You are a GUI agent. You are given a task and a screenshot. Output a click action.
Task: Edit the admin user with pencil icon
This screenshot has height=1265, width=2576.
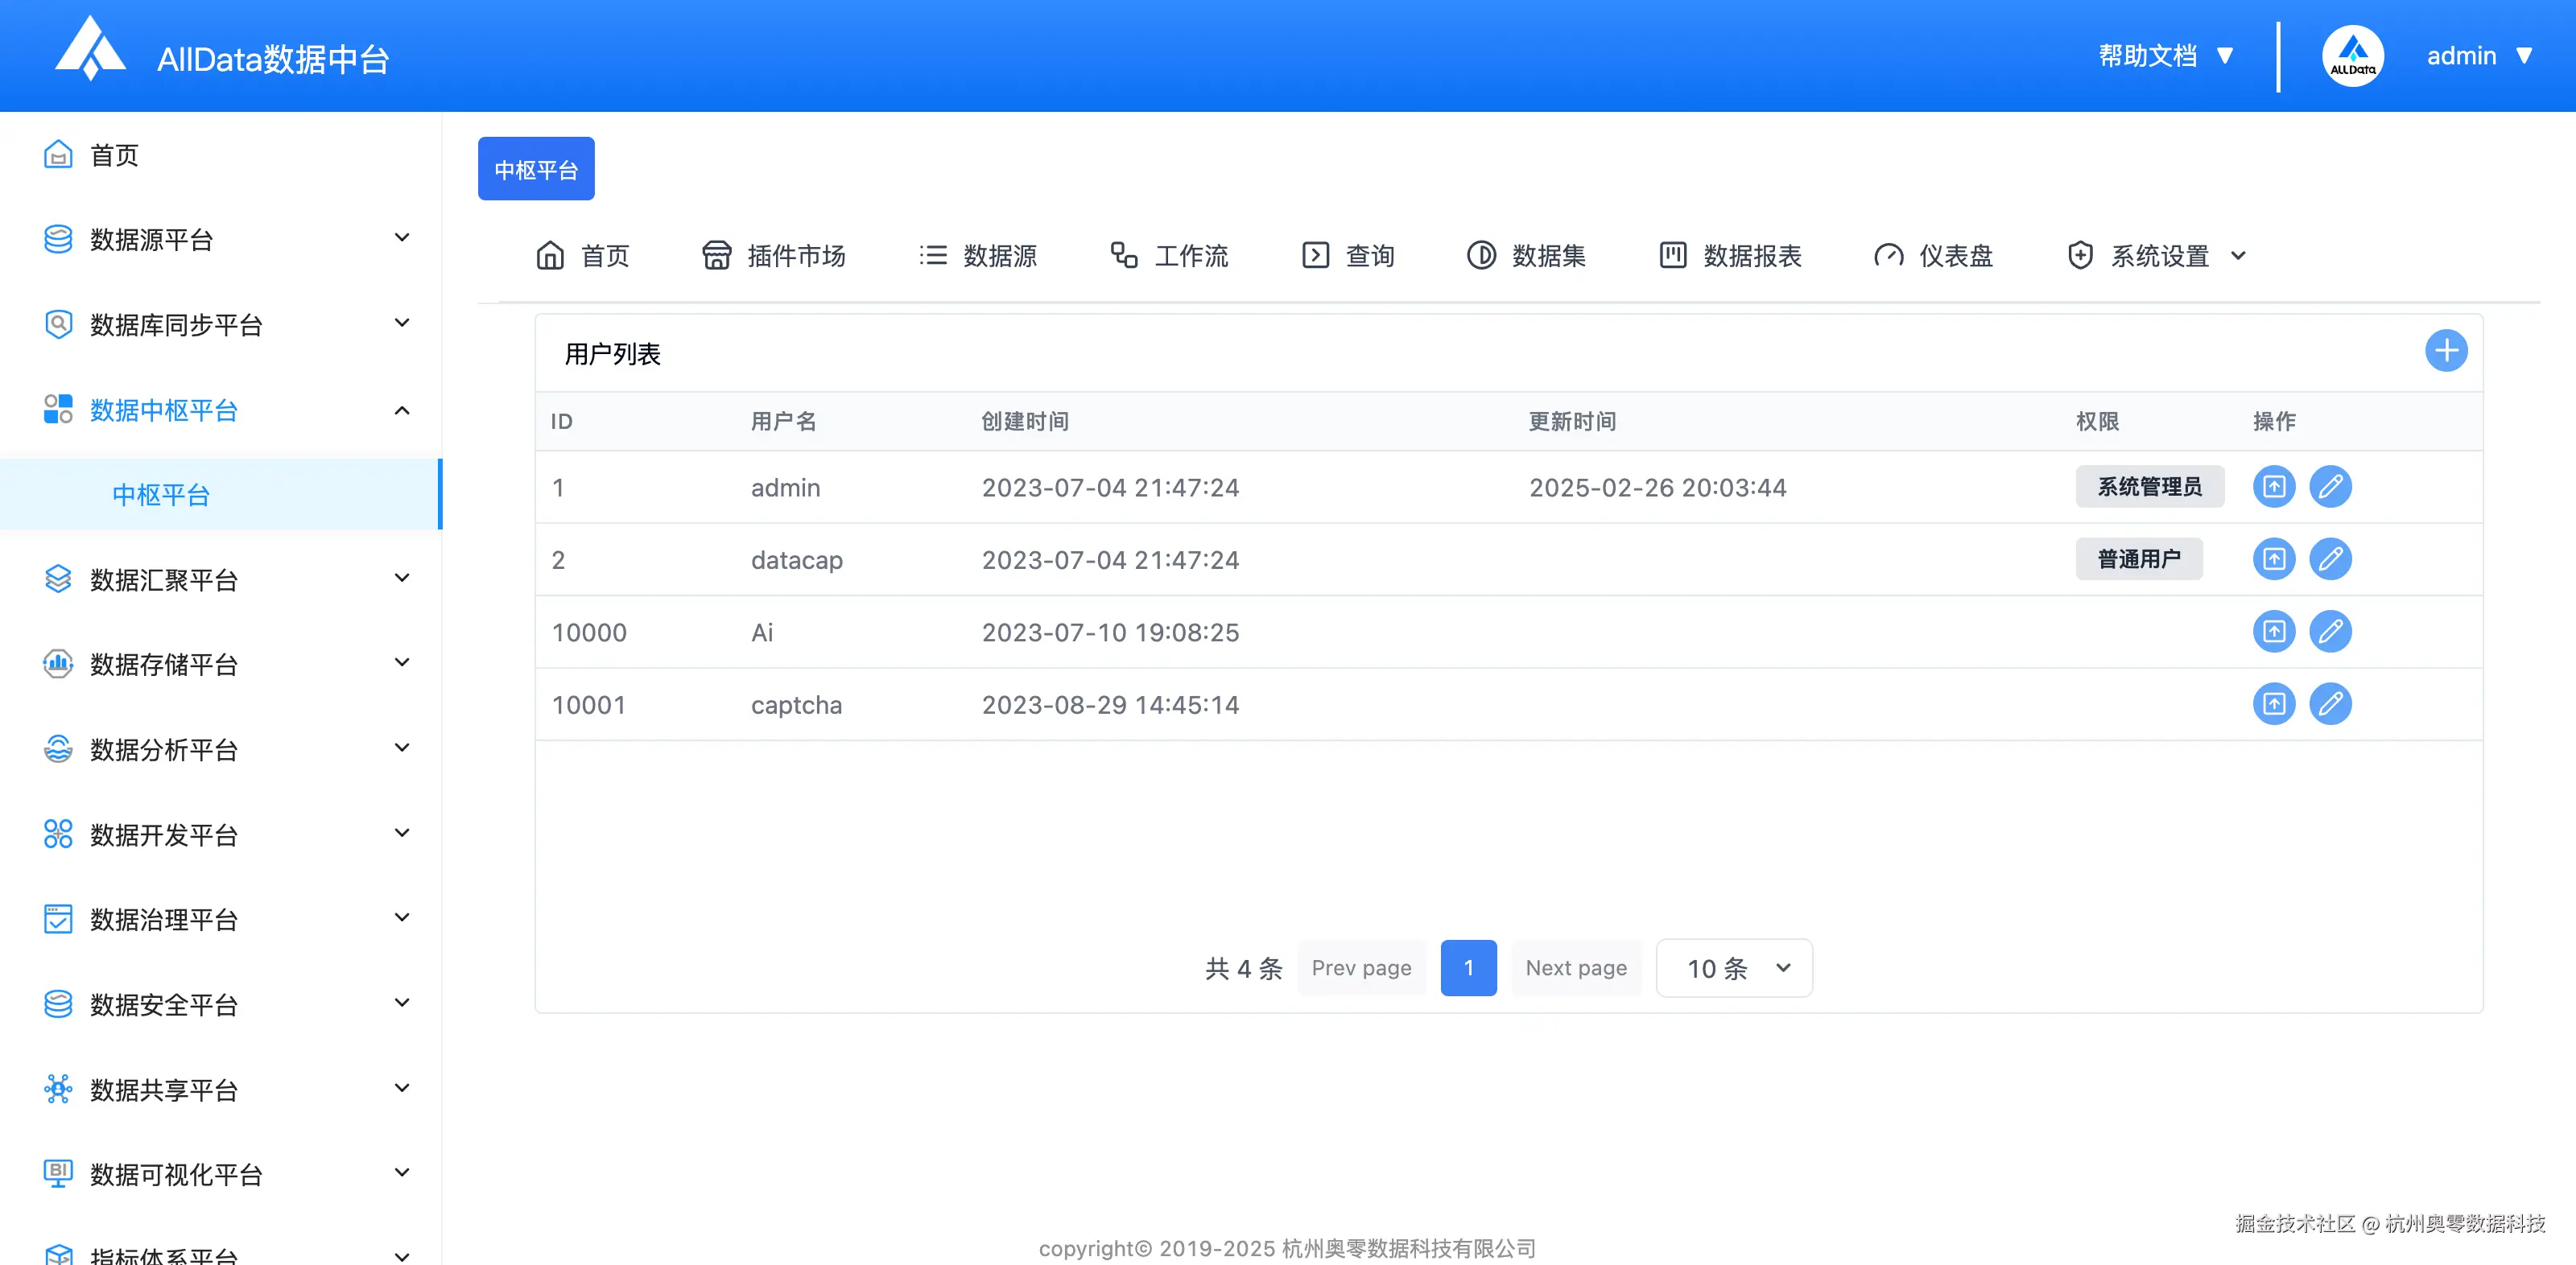coord(2332,487)
